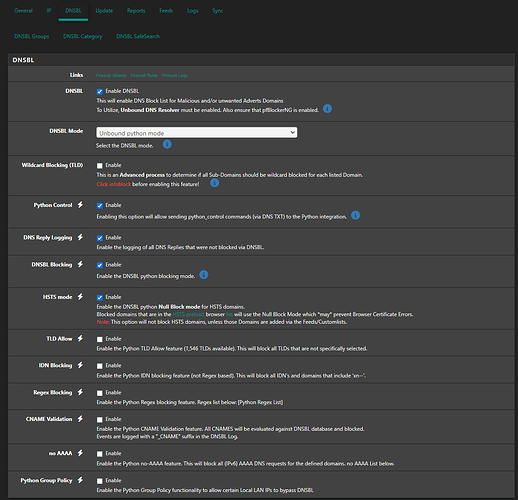Click info icon next to Enable DNSBL description
Screen dimensions: 518x500
pyautogui.click(x=327, y=109)
